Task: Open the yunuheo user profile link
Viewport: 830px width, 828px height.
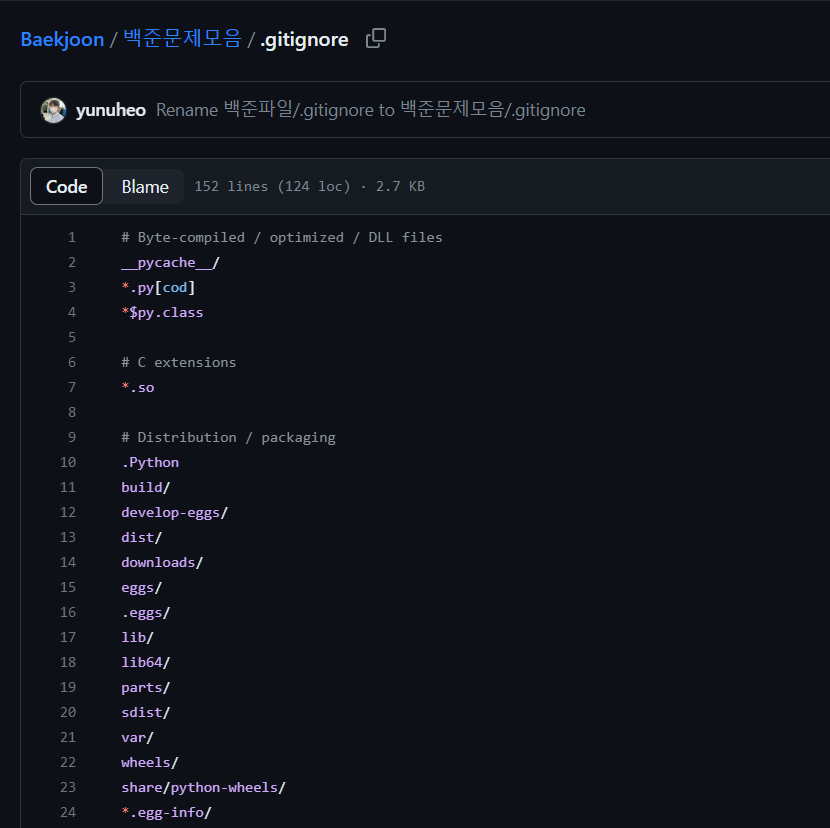Action: click(x=111, y=110)
